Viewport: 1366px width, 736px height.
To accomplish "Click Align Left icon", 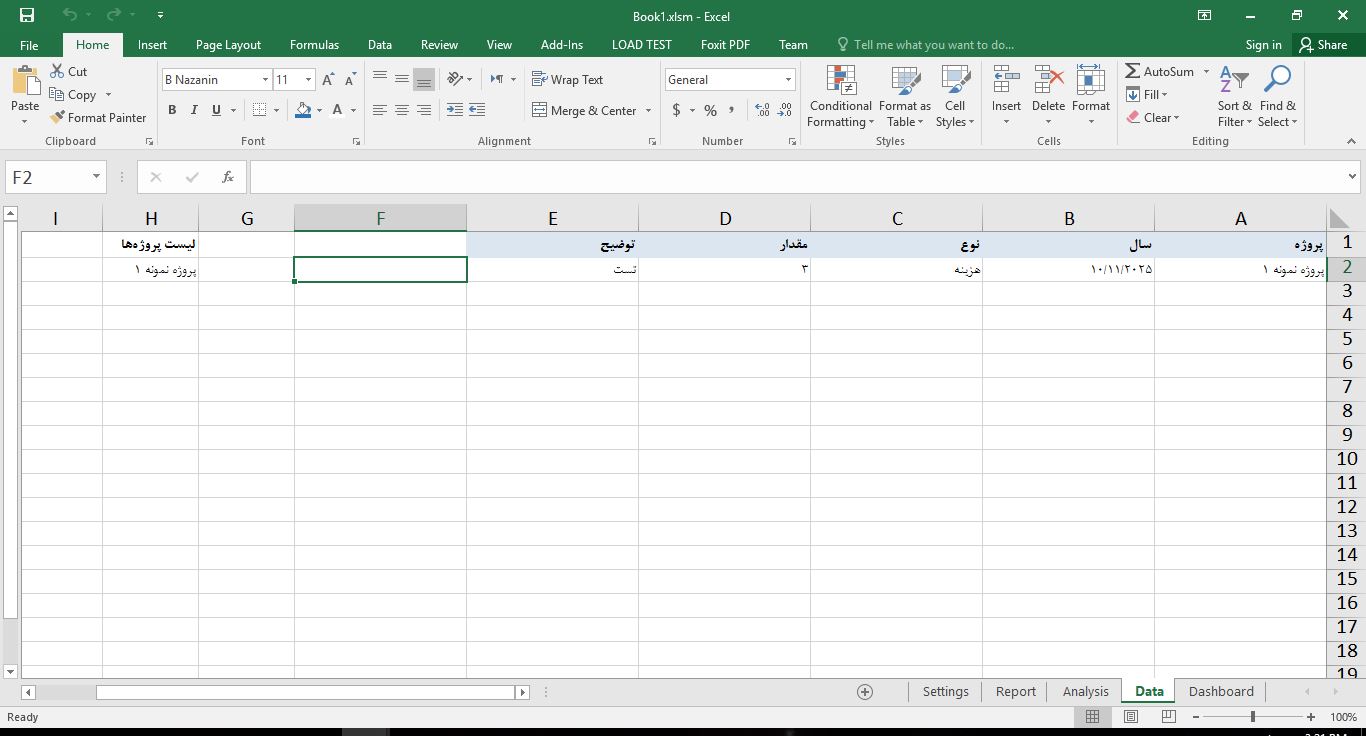I will pyautogui.click(x=379, y=110).
